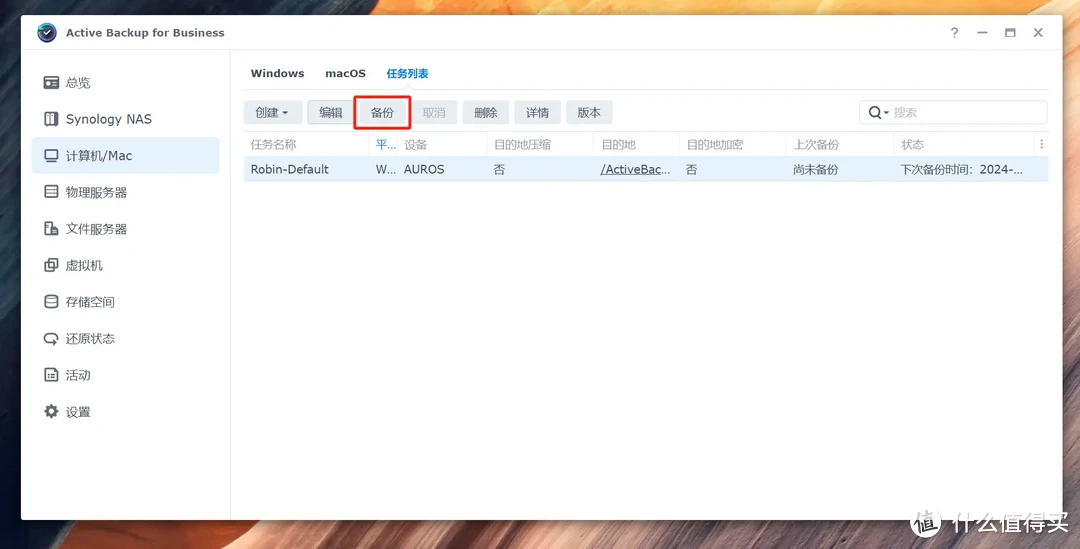Open the 创建 dropdown button

click(273, 112)
